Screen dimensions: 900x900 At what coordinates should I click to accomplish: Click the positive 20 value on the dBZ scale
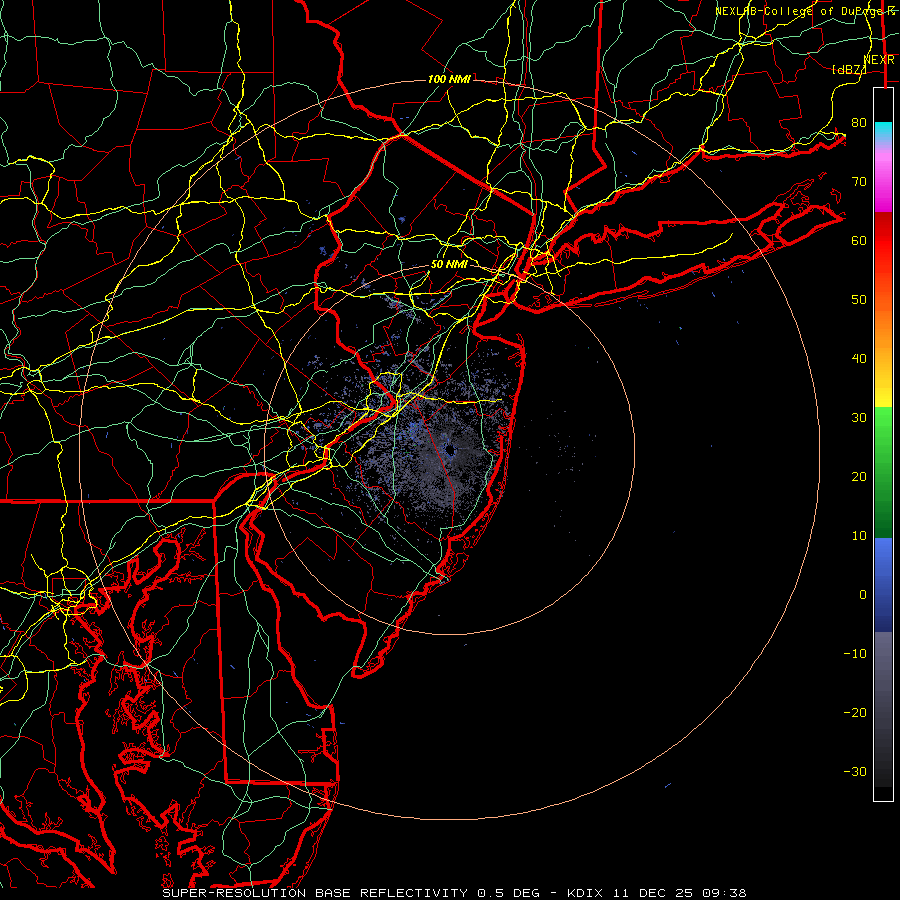coord(859,477)
